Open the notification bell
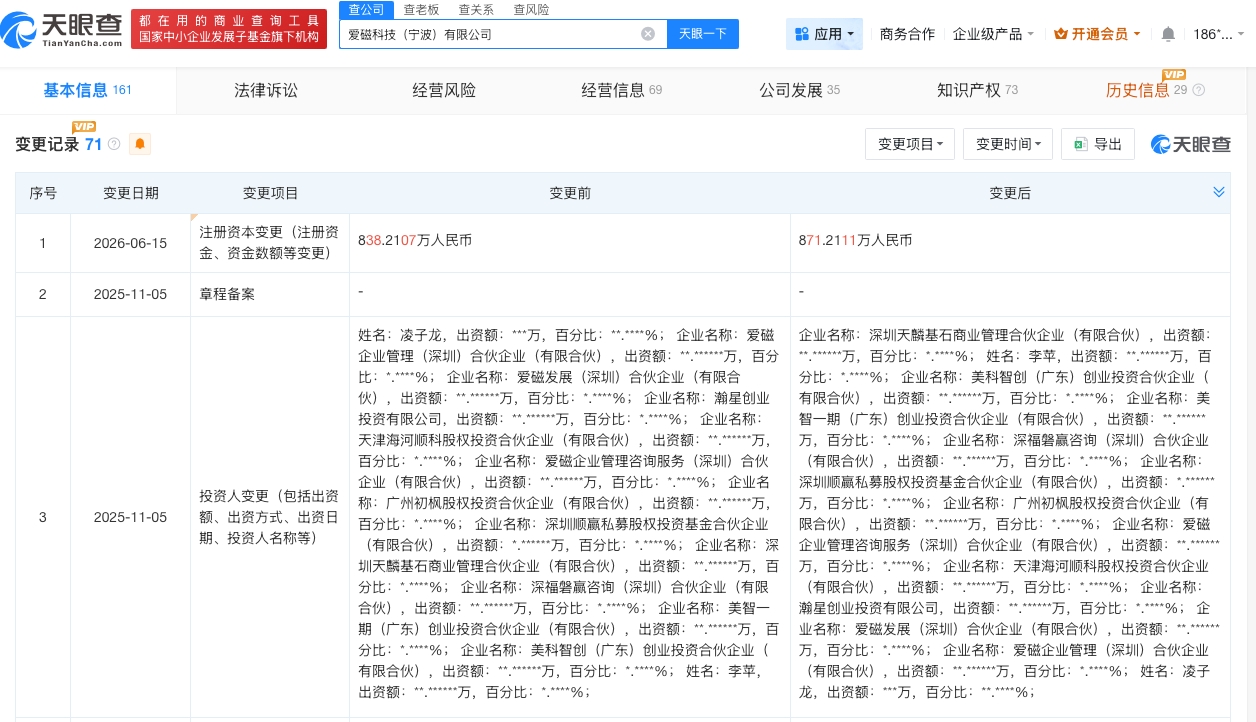The image size is (1256, 722). click(1168, 34)
